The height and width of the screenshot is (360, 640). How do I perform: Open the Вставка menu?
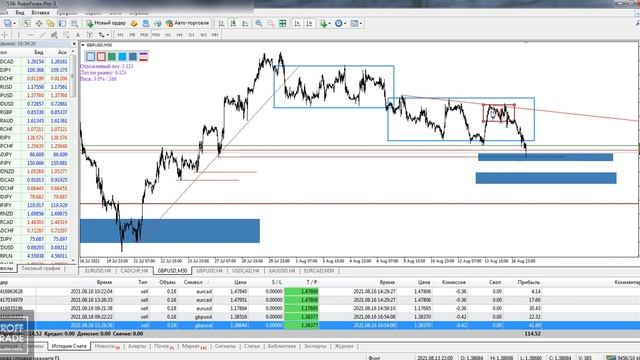[x=40, y=13]
